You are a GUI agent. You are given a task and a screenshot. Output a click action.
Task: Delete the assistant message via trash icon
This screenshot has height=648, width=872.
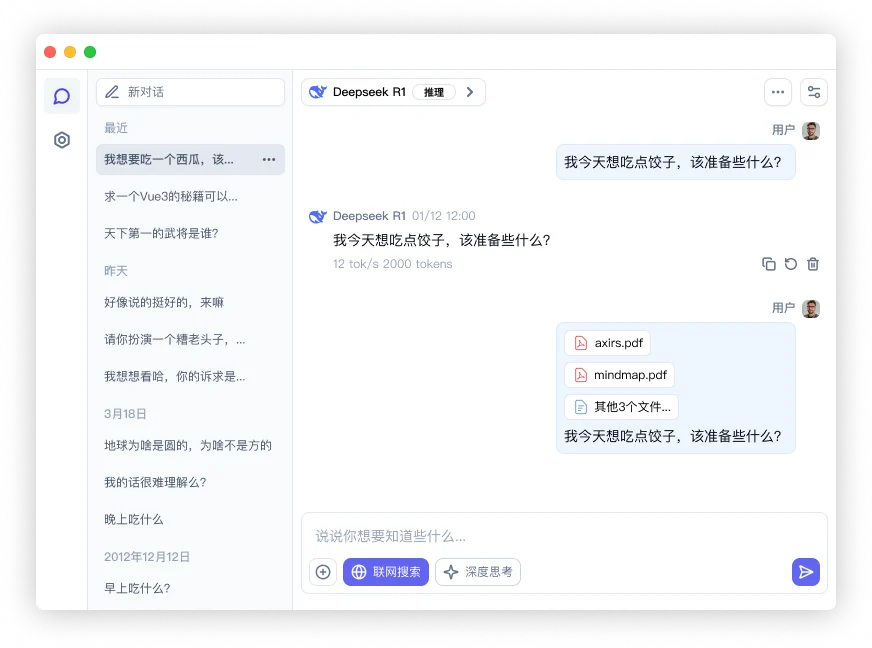point(812,264)
